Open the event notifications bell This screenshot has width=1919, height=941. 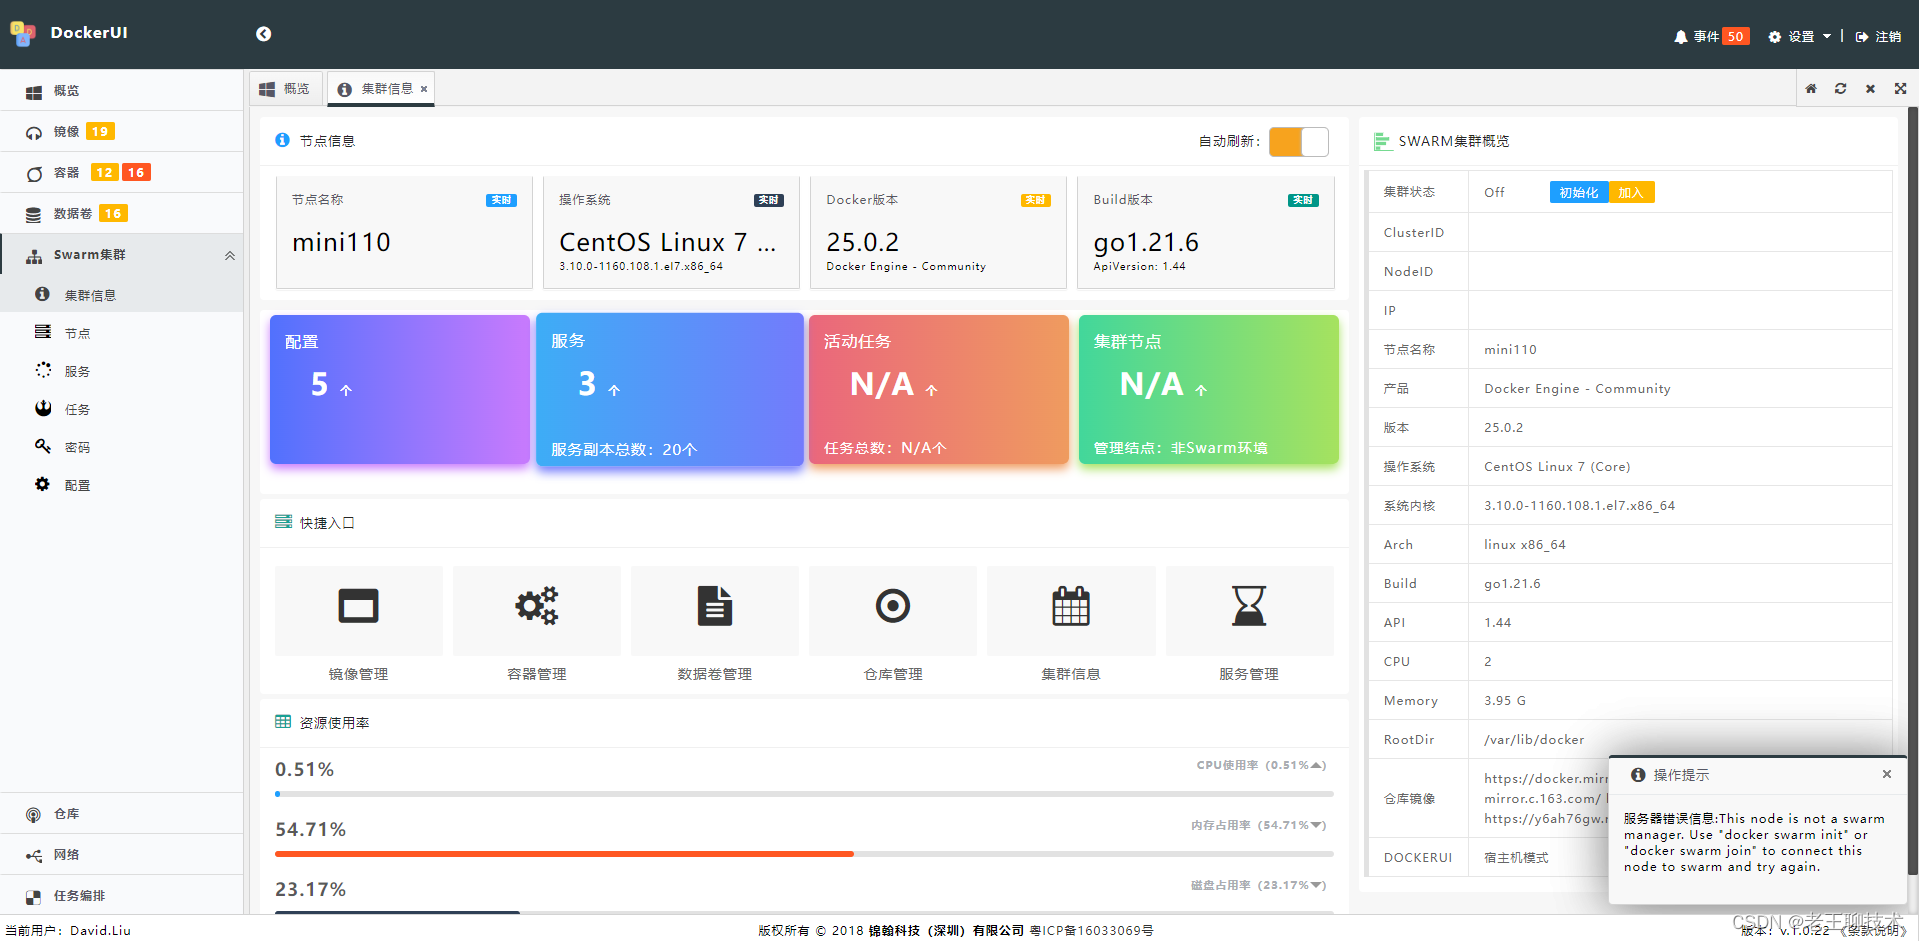pyautogui.click(x=1680, y=37)
